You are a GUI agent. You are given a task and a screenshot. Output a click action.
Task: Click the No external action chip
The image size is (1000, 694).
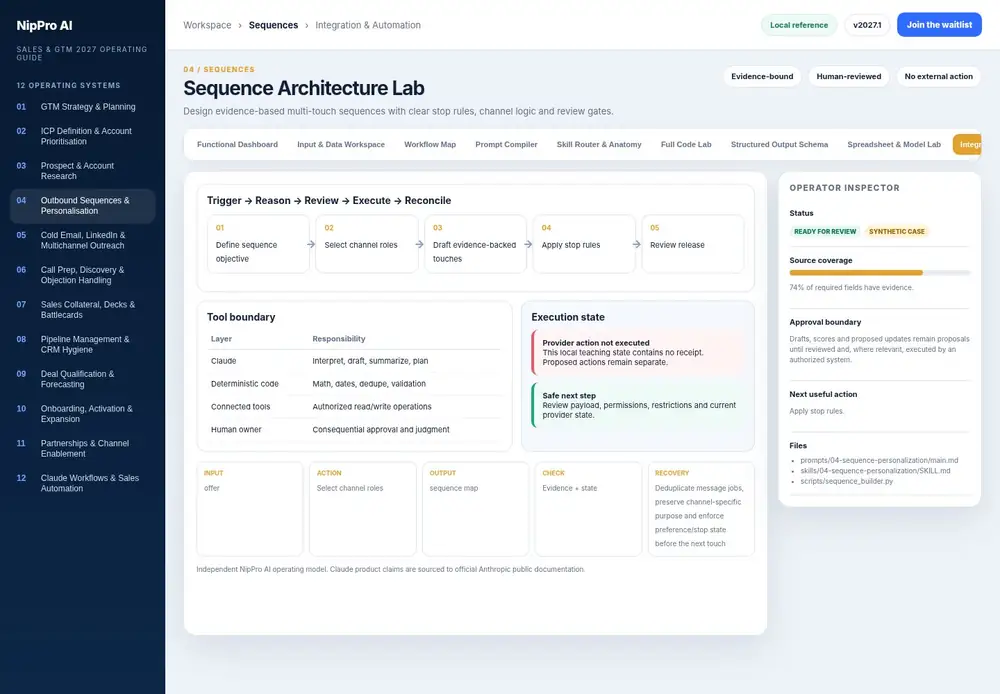[938, 77]
